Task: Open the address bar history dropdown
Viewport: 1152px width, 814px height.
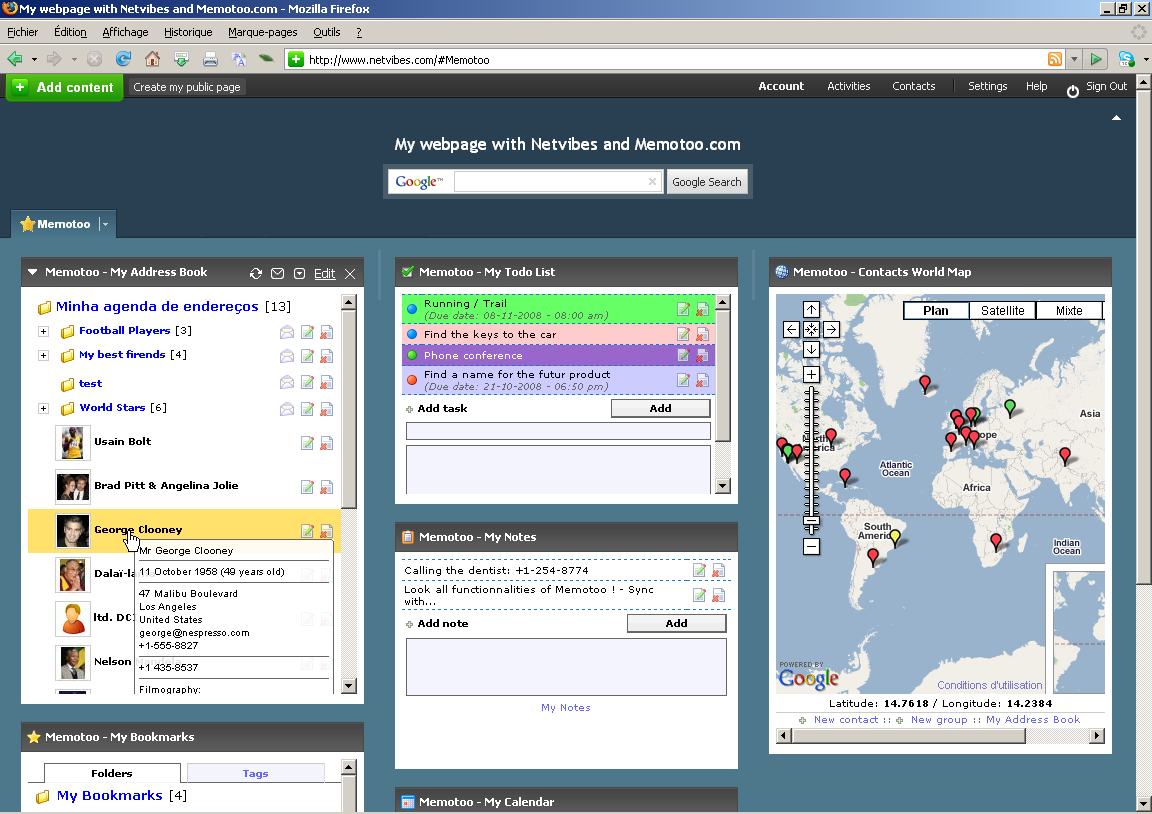Action: pyautogui.click(x=1074, y=60)
